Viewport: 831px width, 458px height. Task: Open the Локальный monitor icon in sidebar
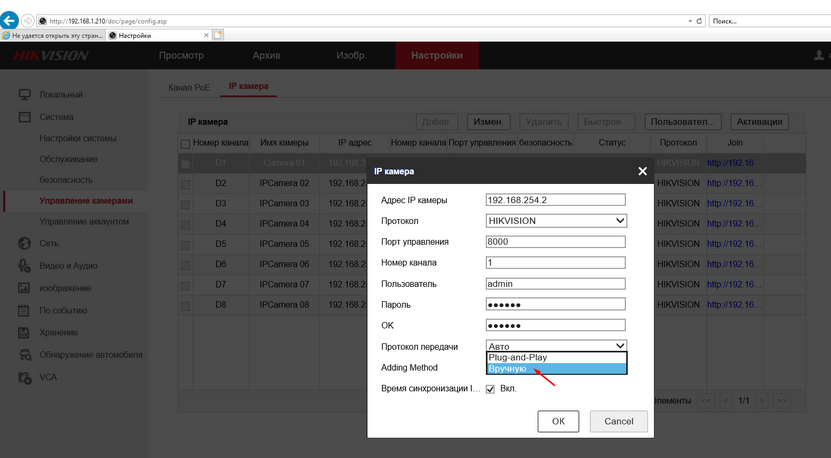[x=24, y=94]
